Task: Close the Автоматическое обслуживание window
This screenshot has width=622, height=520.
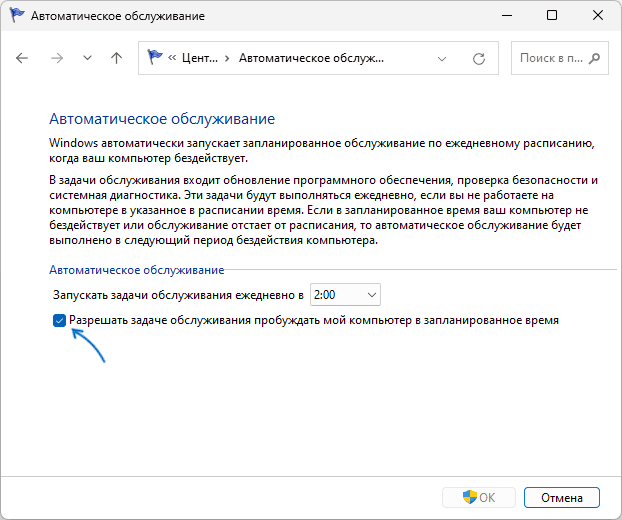Action: point(597,16)
